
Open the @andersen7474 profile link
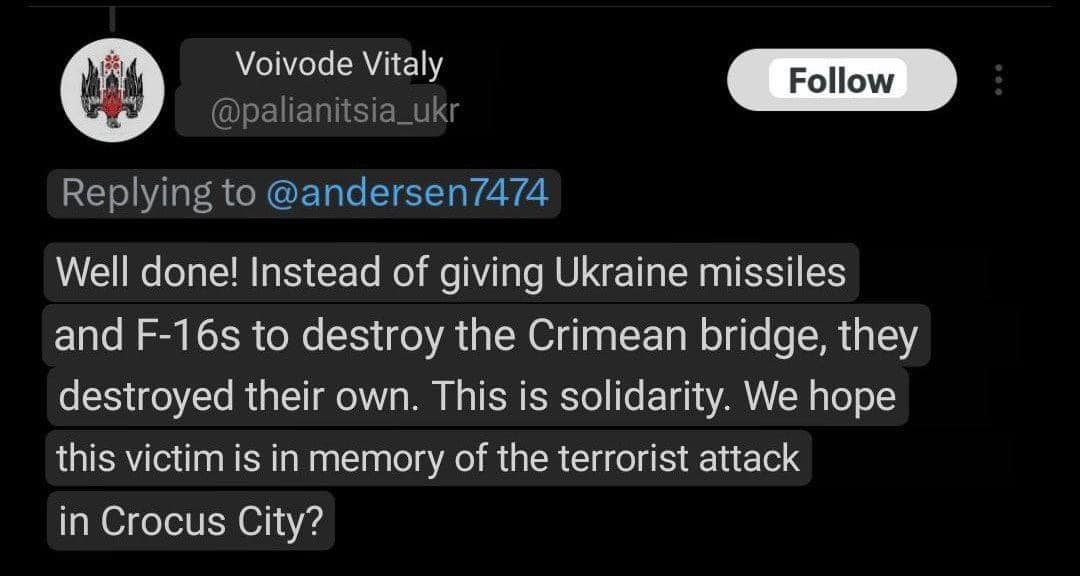407,193
